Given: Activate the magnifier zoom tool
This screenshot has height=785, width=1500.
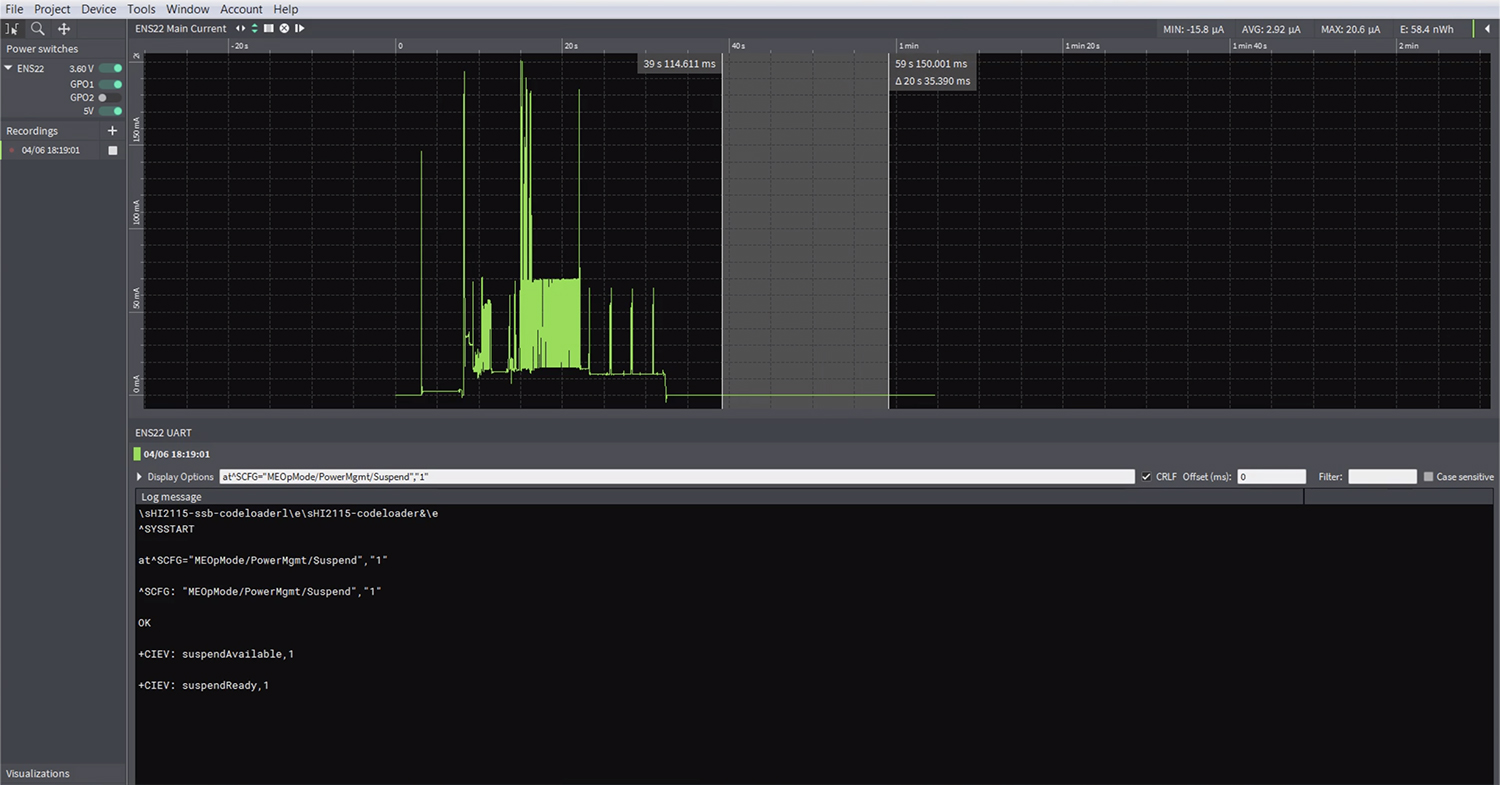Looking at the screenshot, I should (37, 29).
